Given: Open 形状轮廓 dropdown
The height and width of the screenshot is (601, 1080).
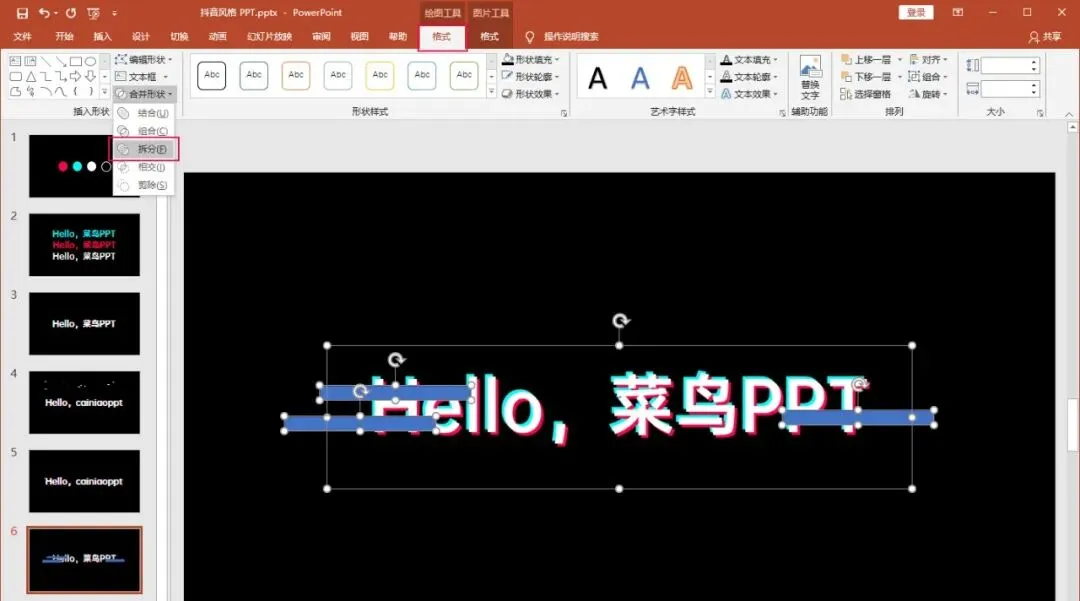Looking at the screenshot, I should tap(530, 76).
